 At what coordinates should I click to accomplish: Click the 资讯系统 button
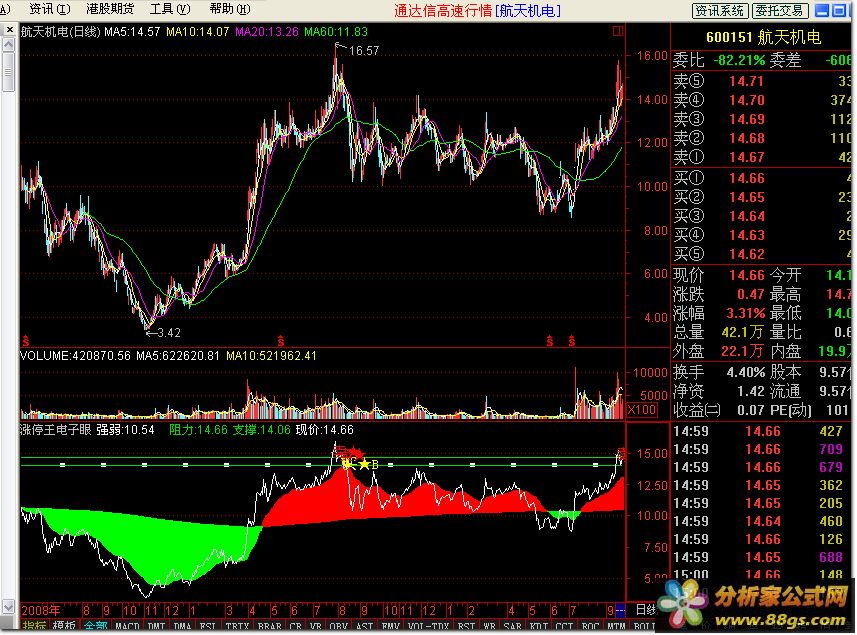720,10
